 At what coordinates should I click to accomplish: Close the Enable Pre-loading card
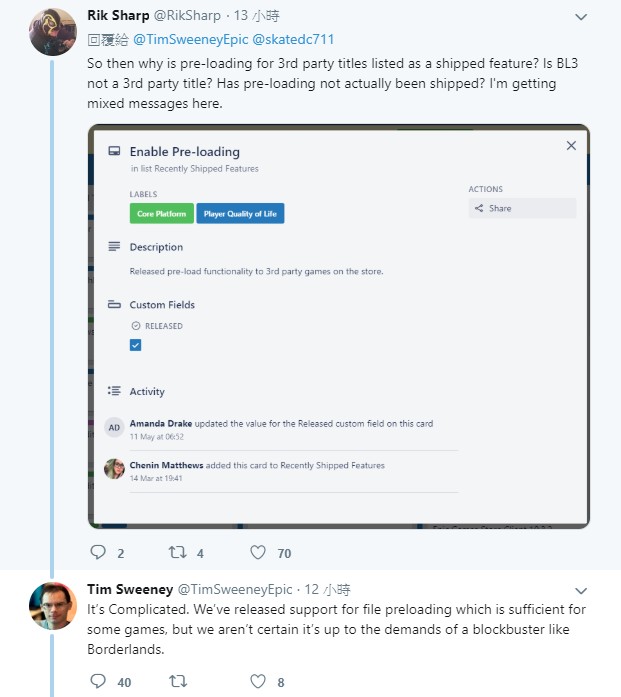571,145
